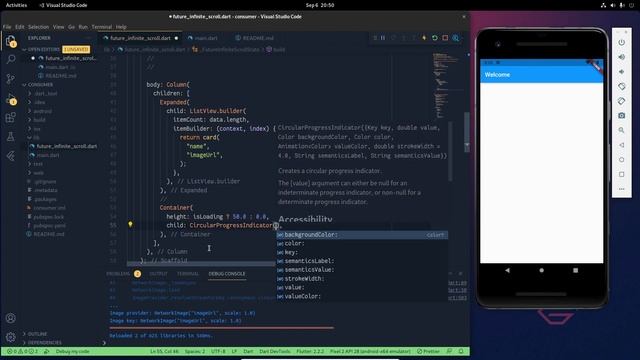Viewport: 640px width, 360px height.
Task: Tap the phone screen recents navigation button
Action: 576,270
